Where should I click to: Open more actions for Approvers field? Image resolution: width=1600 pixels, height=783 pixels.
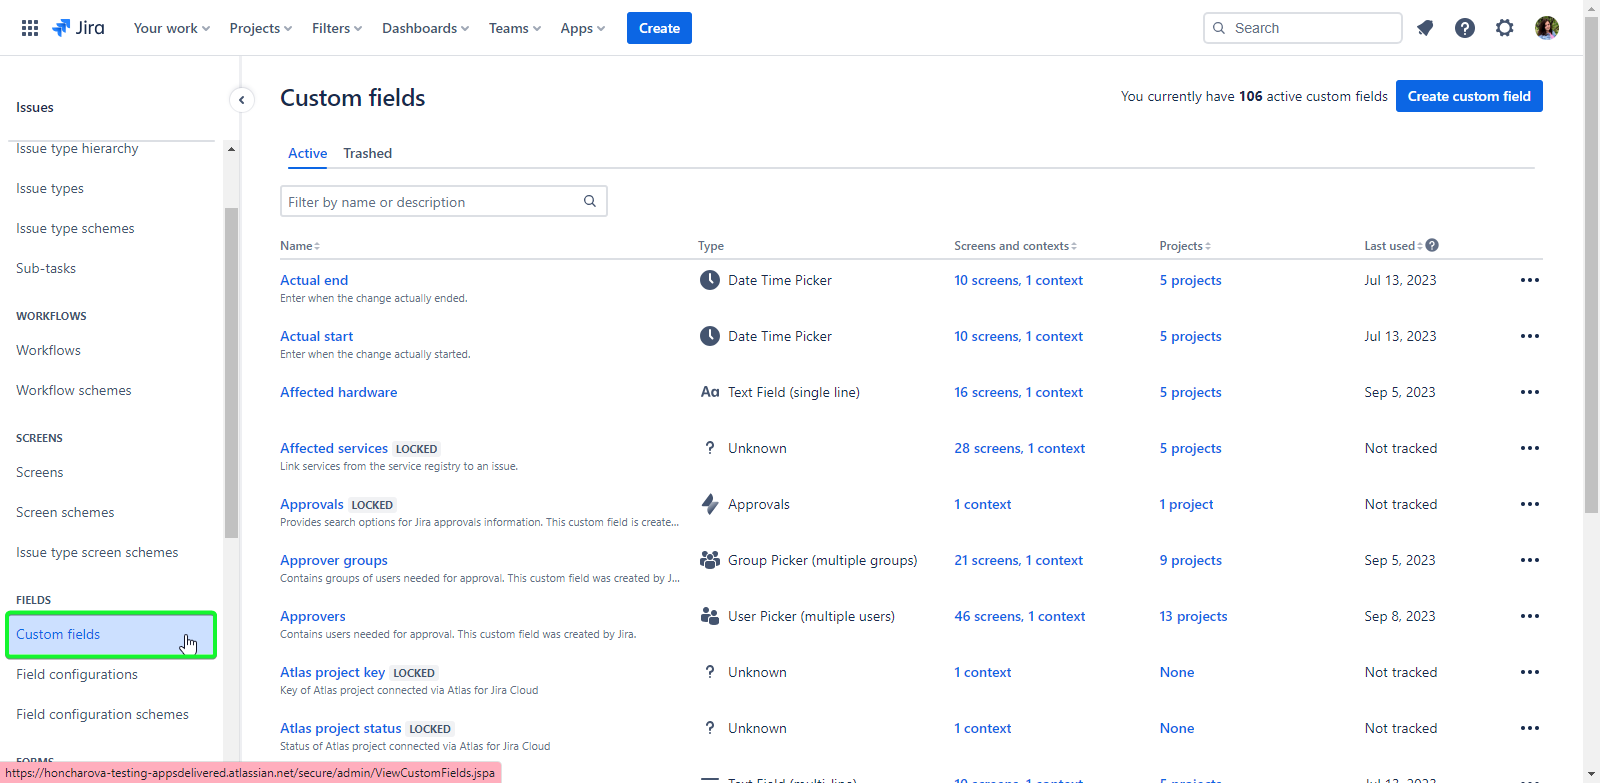click(1529, 616)
